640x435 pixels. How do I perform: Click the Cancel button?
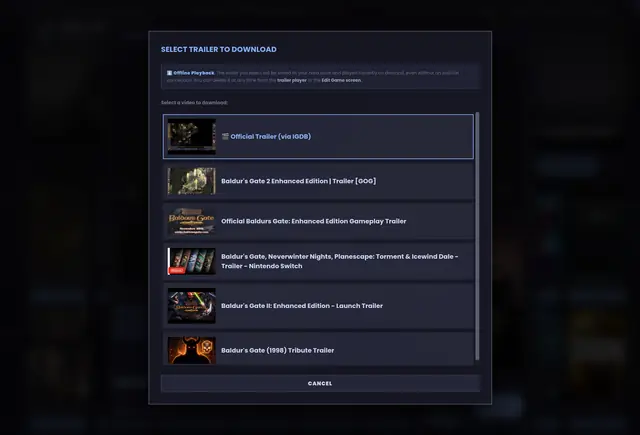click(x=320, y=384)
